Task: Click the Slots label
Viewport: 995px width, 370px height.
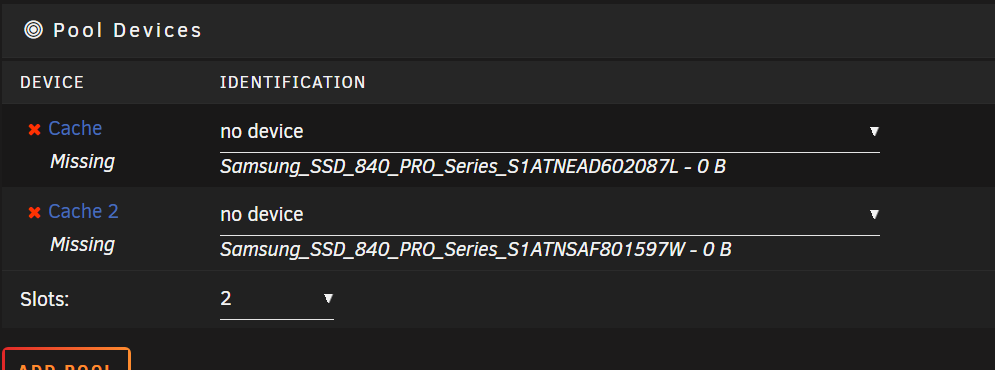Action: tap(44, 299)
